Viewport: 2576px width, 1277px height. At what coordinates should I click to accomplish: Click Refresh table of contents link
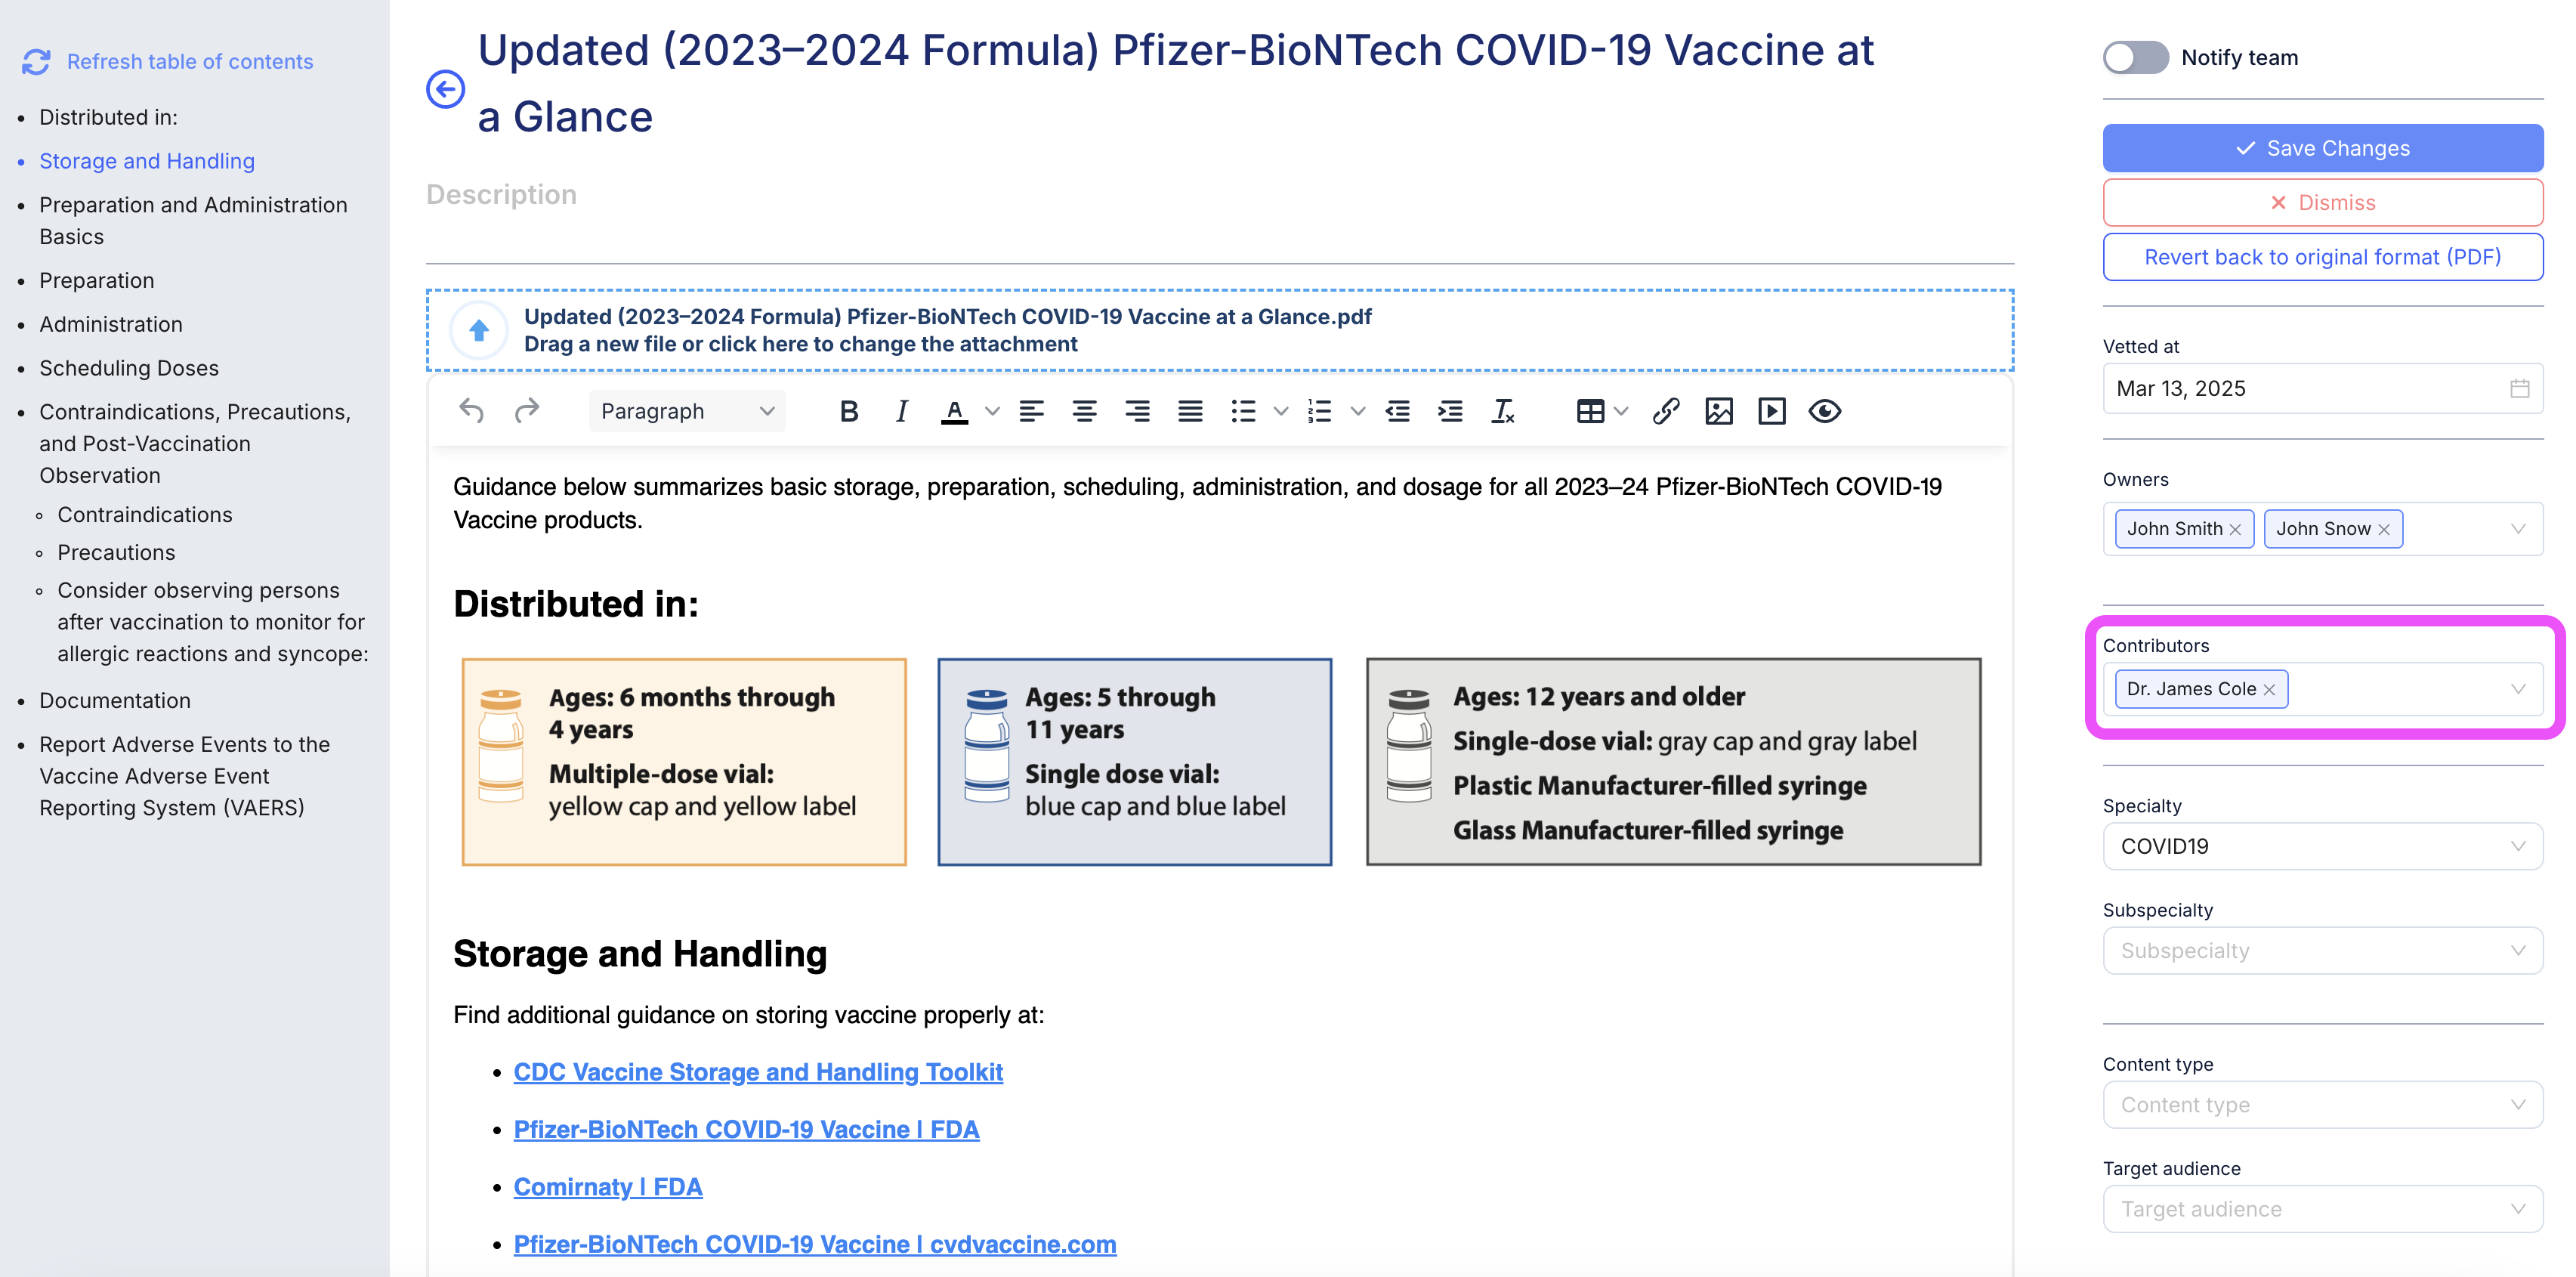pyautogui.click(x=190, y=62)
